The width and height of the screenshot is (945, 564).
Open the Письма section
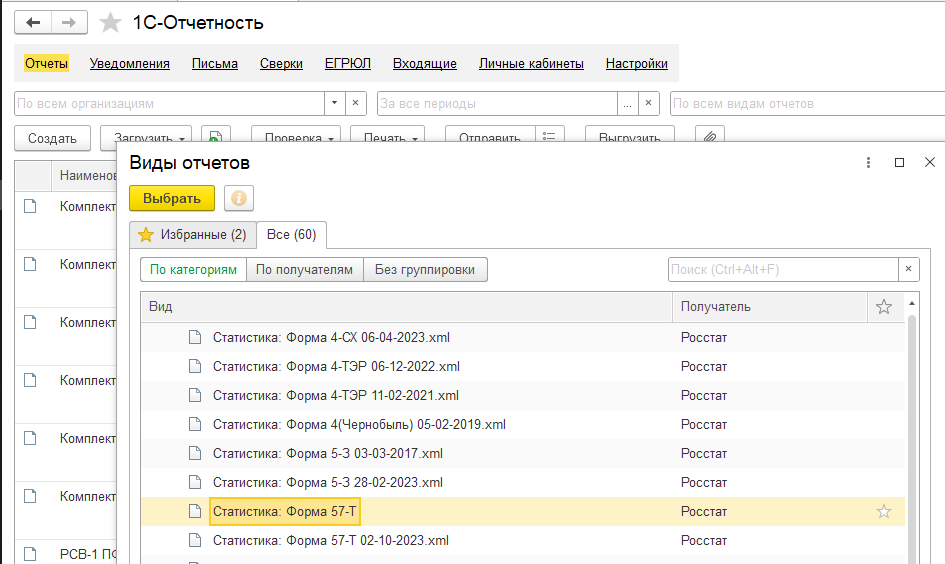215,63
